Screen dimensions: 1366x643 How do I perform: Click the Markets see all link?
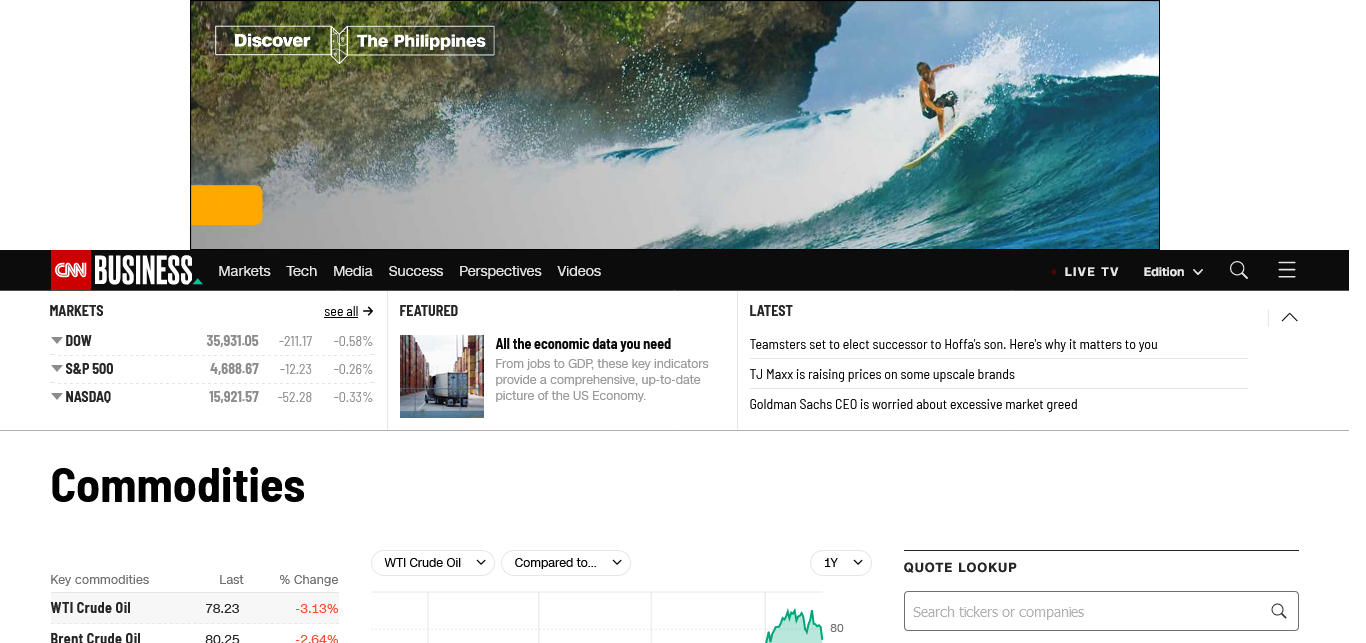[x=348, y=311]
